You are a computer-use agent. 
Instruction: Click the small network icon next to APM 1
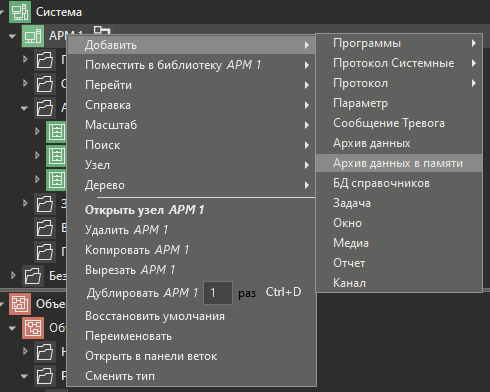click(102, 30)
